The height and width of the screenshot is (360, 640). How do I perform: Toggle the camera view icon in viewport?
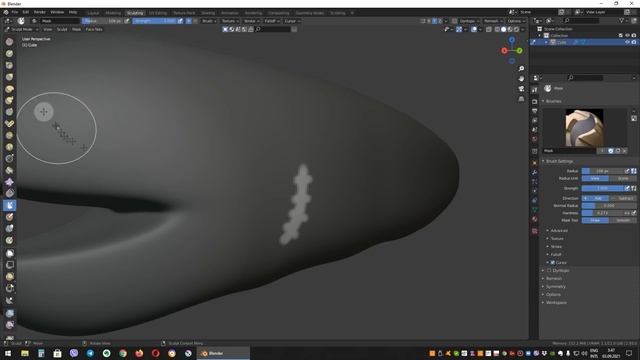[521, 89]
